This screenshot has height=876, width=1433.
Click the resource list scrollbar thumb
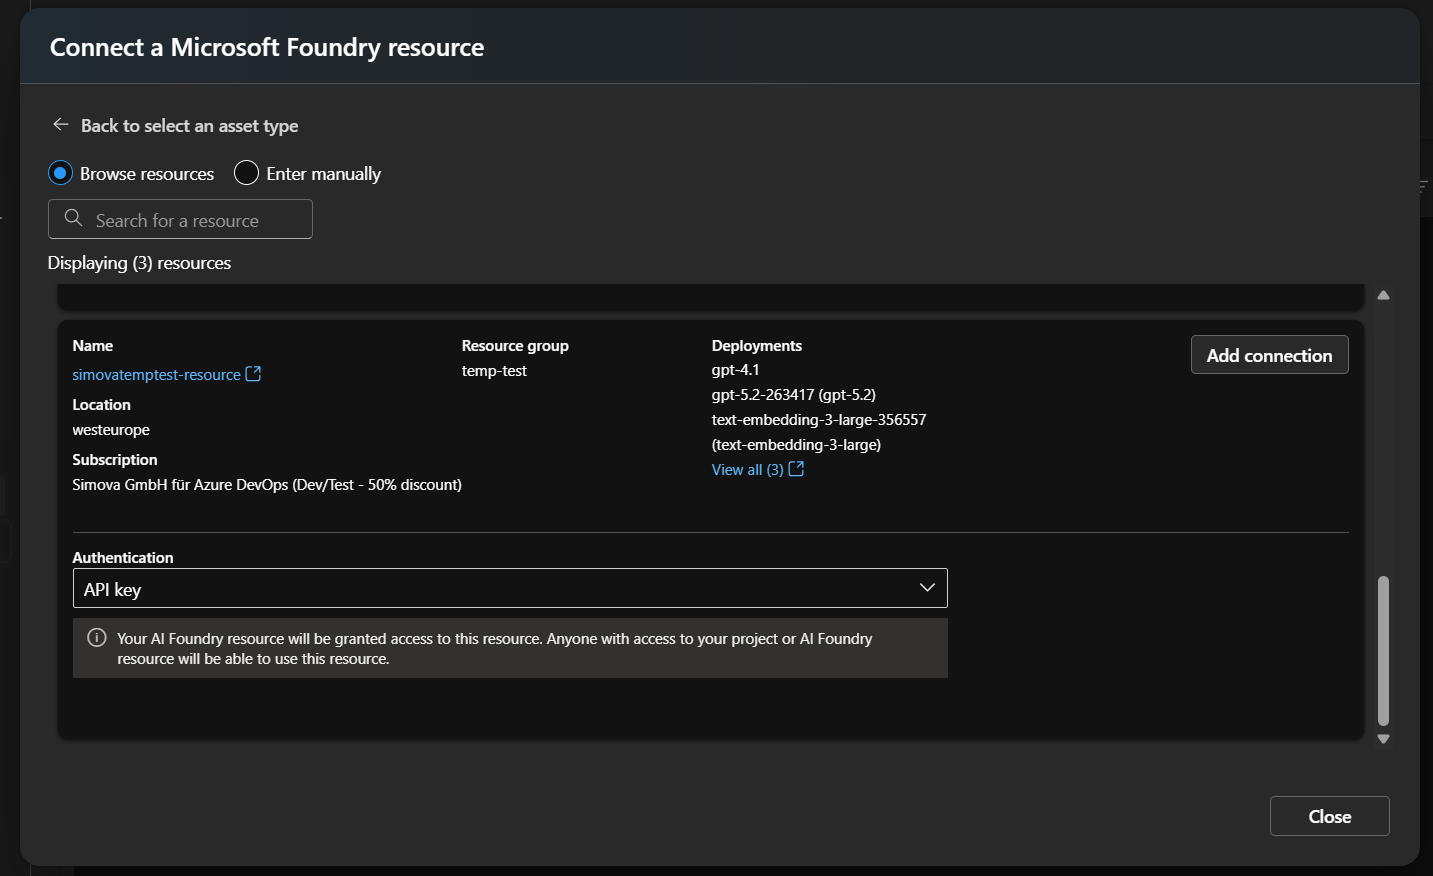click(x=1383, y=650)
